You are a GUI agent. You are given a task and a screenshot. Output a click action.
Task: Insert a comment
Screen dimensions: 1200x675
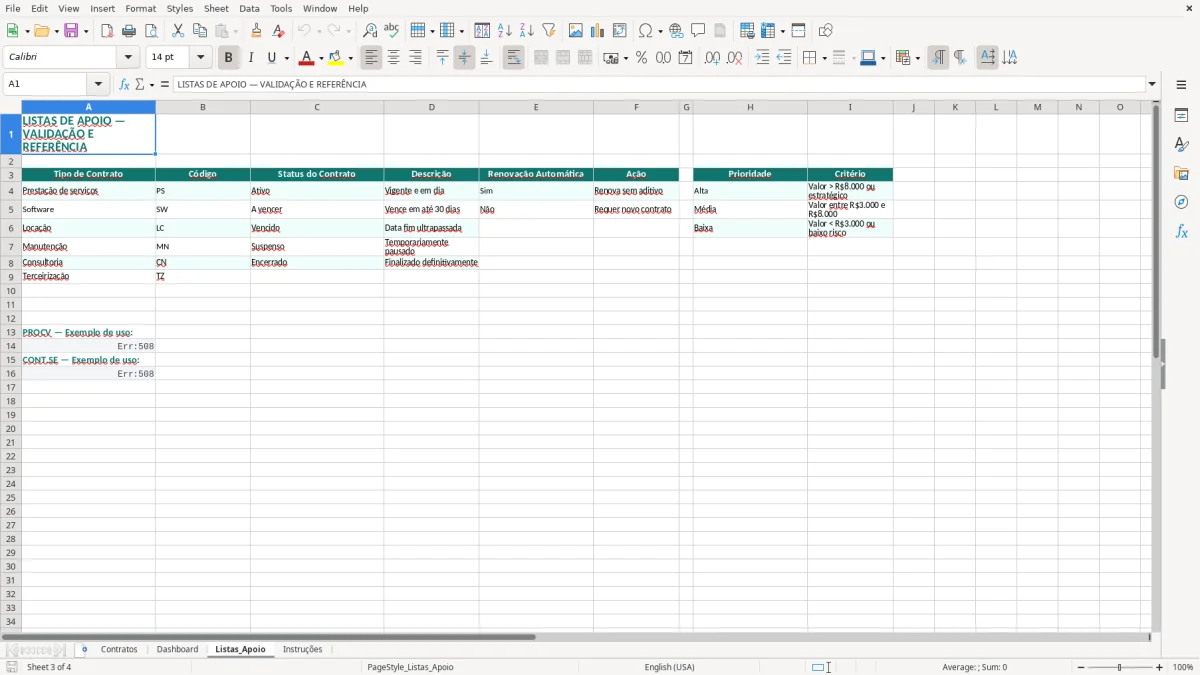[x=698, y=31]
